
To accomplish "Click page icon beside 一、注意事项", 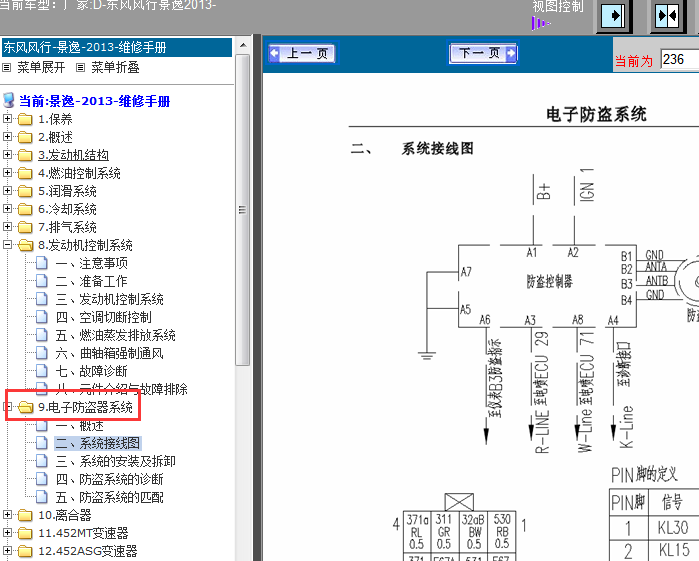I will (41, 263).
